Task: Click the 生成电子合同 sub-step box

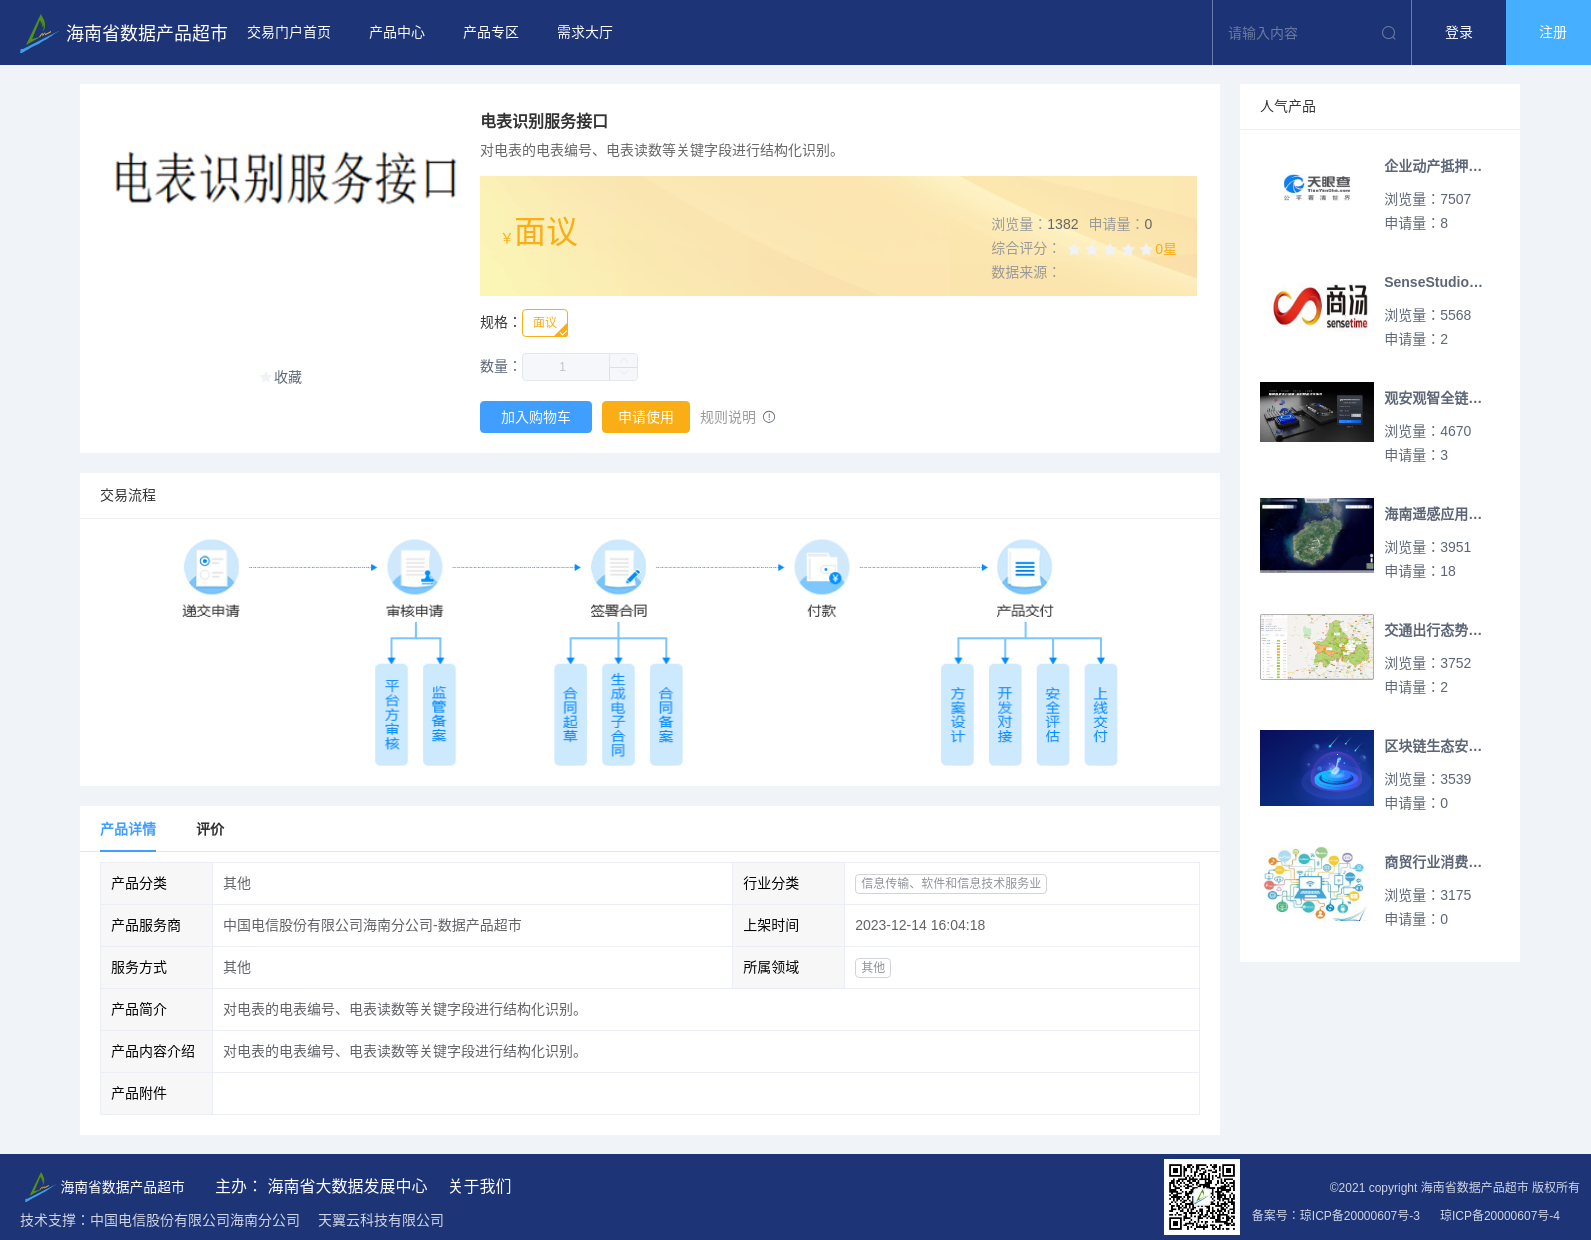Action: 618,714
